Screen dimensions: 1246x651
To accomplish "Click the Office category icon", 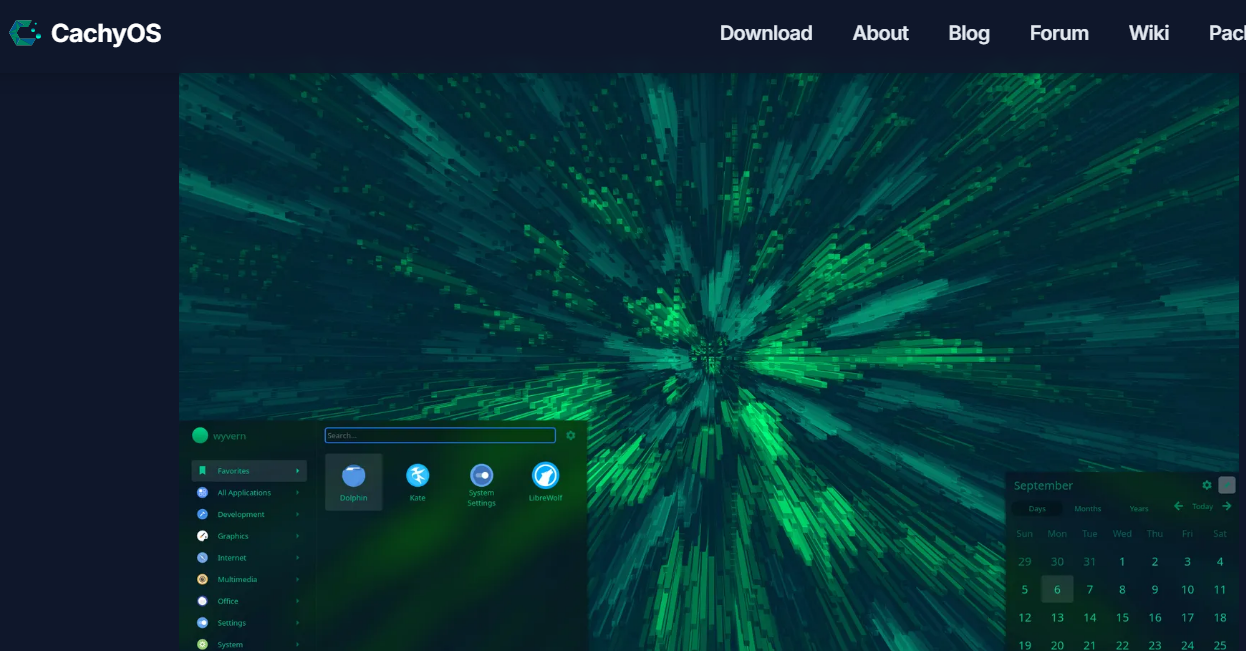I will (202, 601).
